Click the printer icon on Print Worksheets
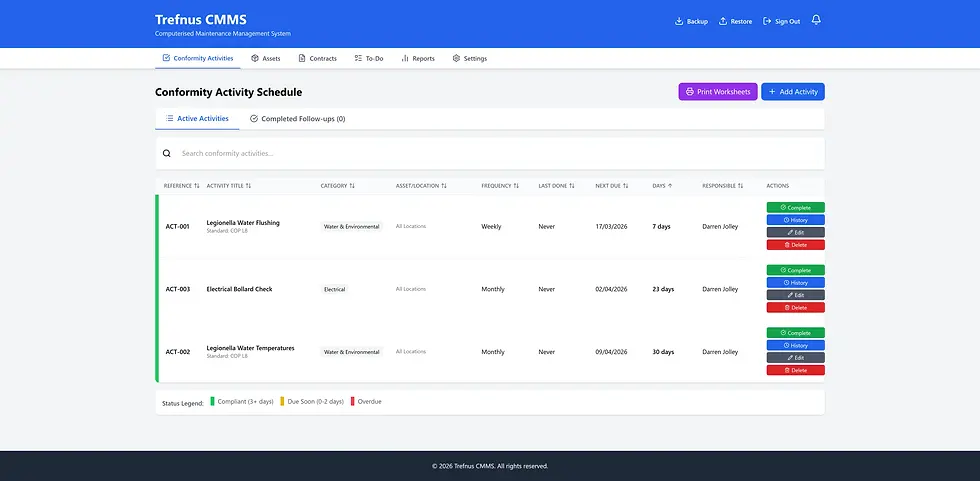Viewport: 980px width, 481px height. point(690,92)
